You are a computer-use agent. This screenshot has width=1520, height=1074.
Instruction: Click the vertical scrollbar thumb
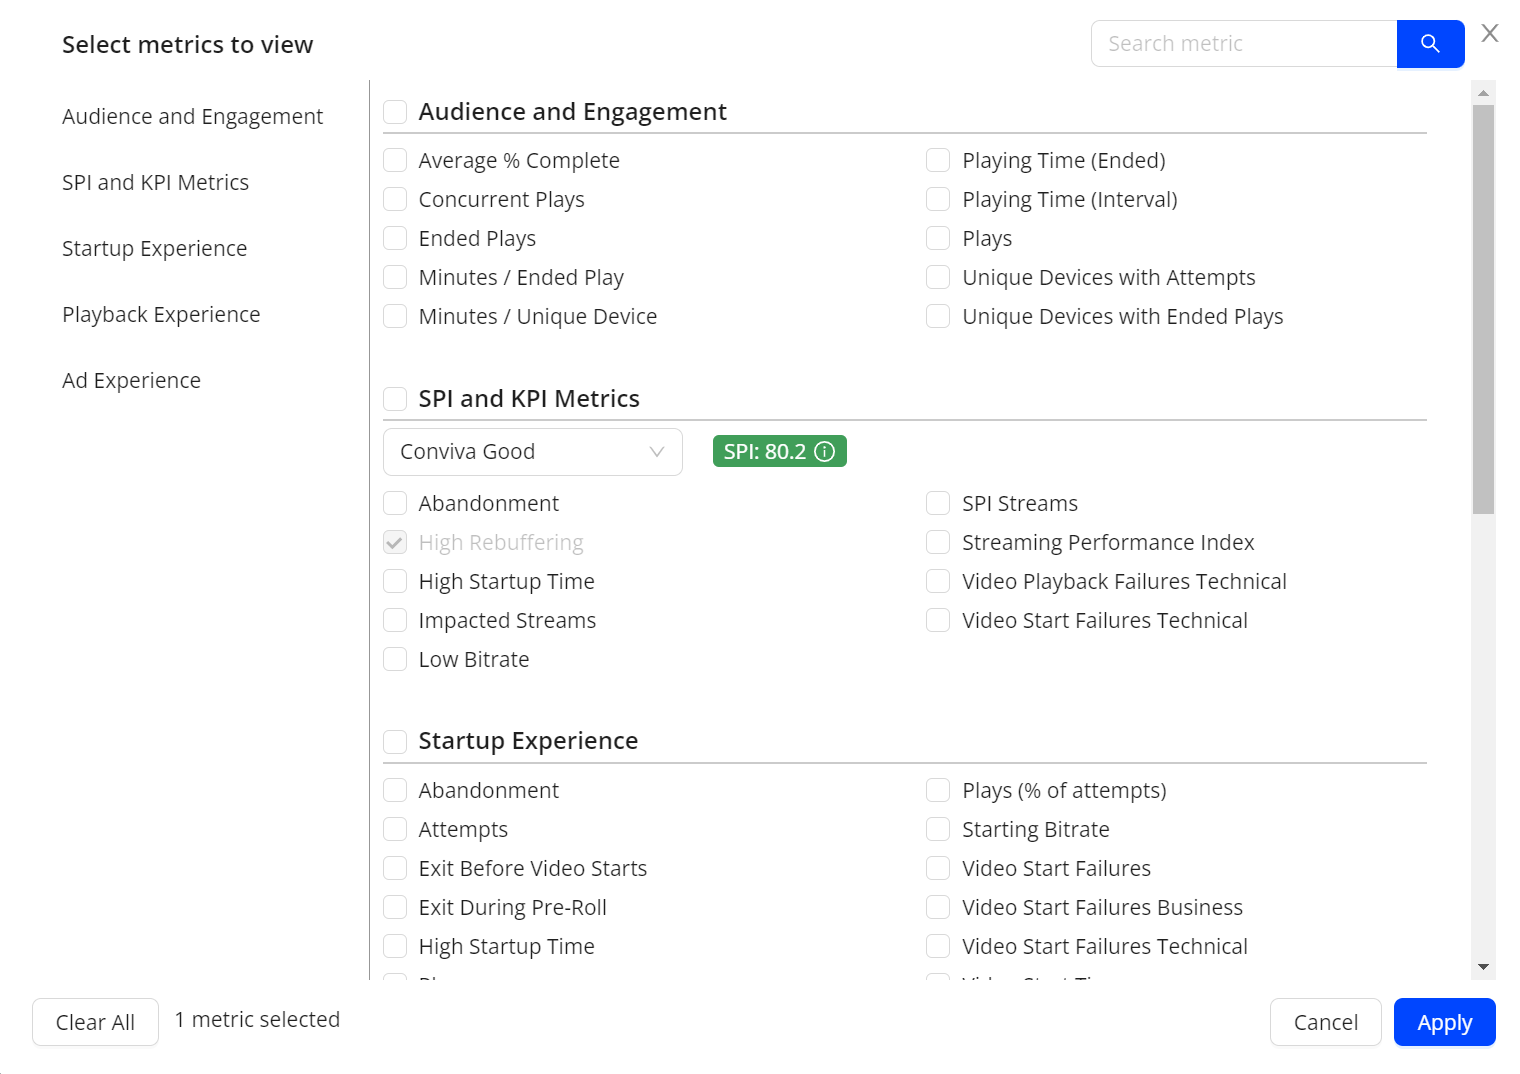coord(1483,310)
